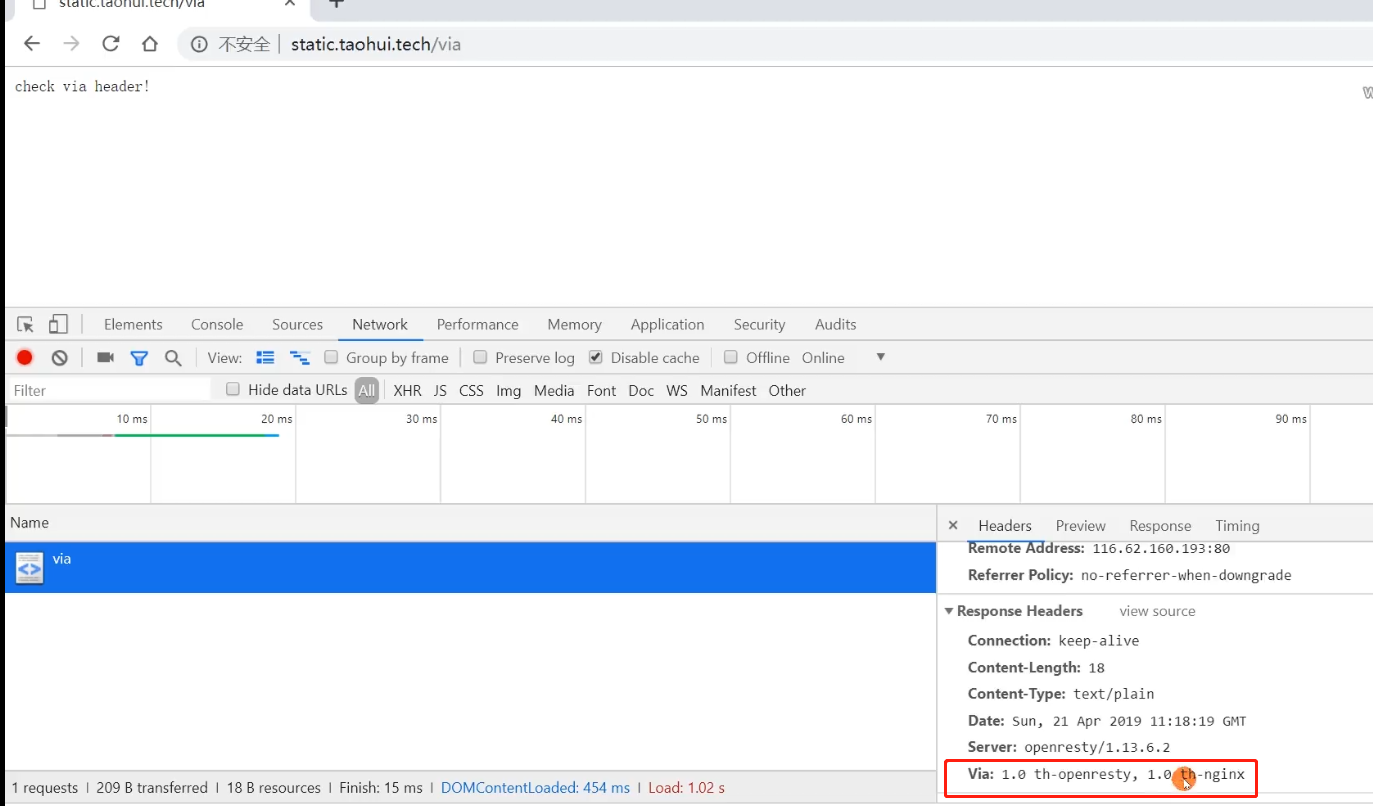Click the capture screenshots camera icon

(x=105, y=357)
